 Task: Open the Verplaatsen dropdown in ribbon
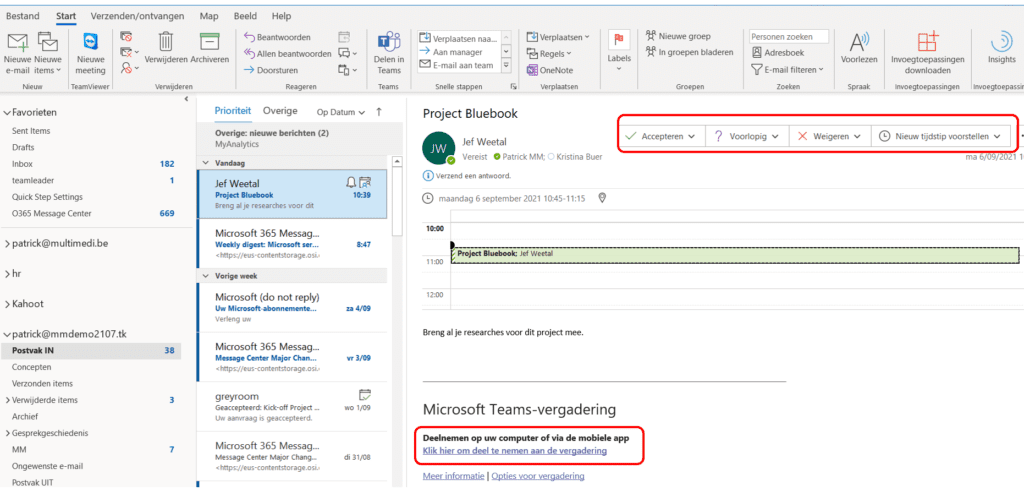tap(558, 37)
